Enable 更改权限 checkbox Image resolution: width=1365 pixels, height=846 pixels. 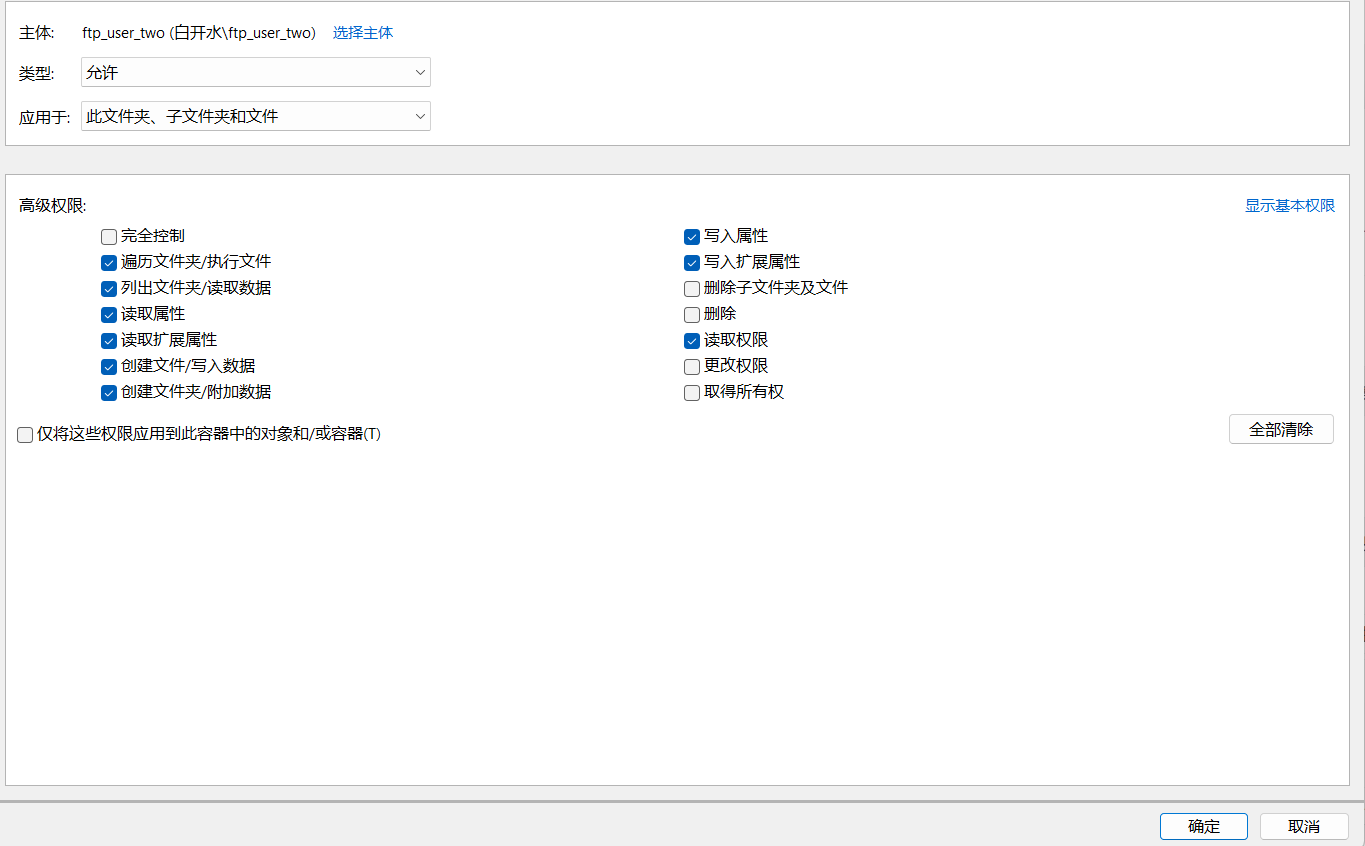point(692,367)
